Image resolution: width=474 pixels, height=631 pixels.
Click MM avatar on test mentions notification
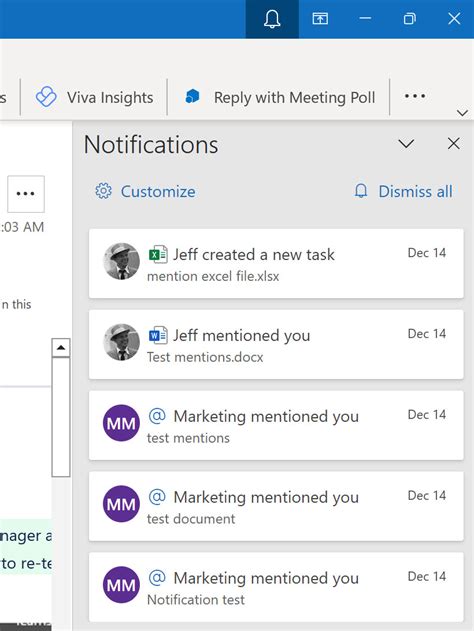tap(122, 423)
